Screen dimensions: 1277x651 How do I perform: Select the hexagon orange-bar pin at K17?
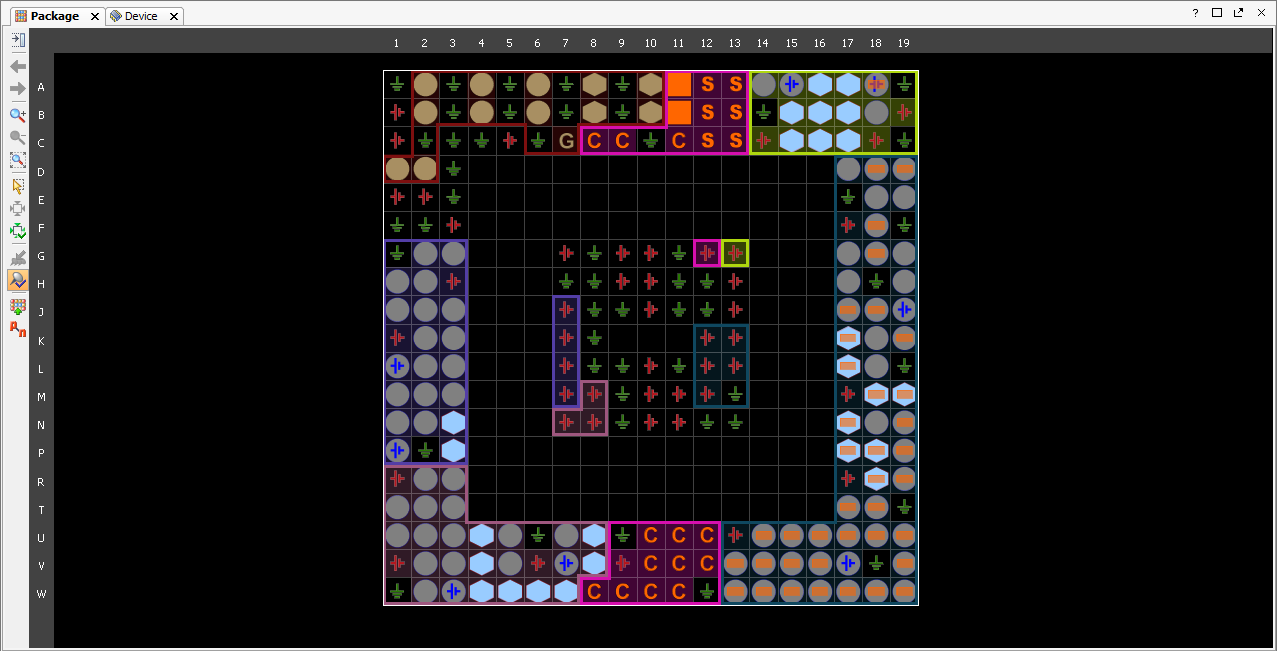[848, 338]
